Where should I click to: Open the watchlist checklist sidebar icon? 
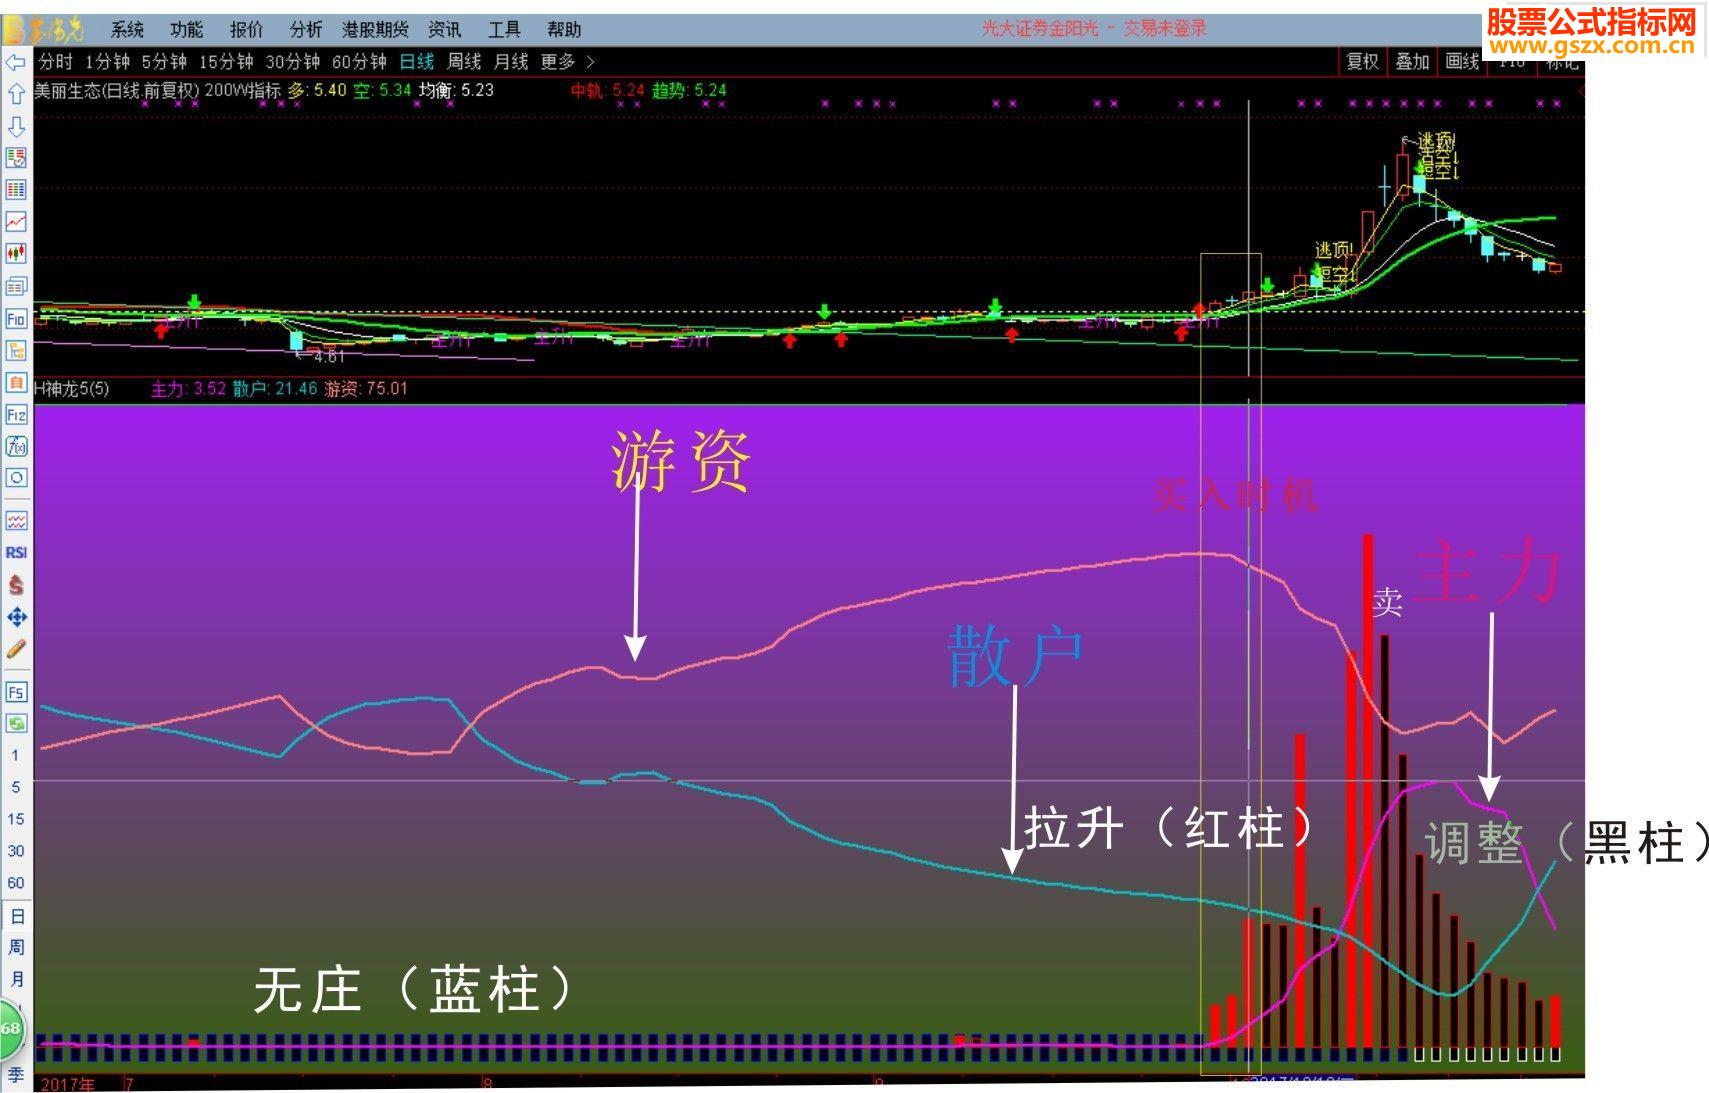click(x=16, y=158)
